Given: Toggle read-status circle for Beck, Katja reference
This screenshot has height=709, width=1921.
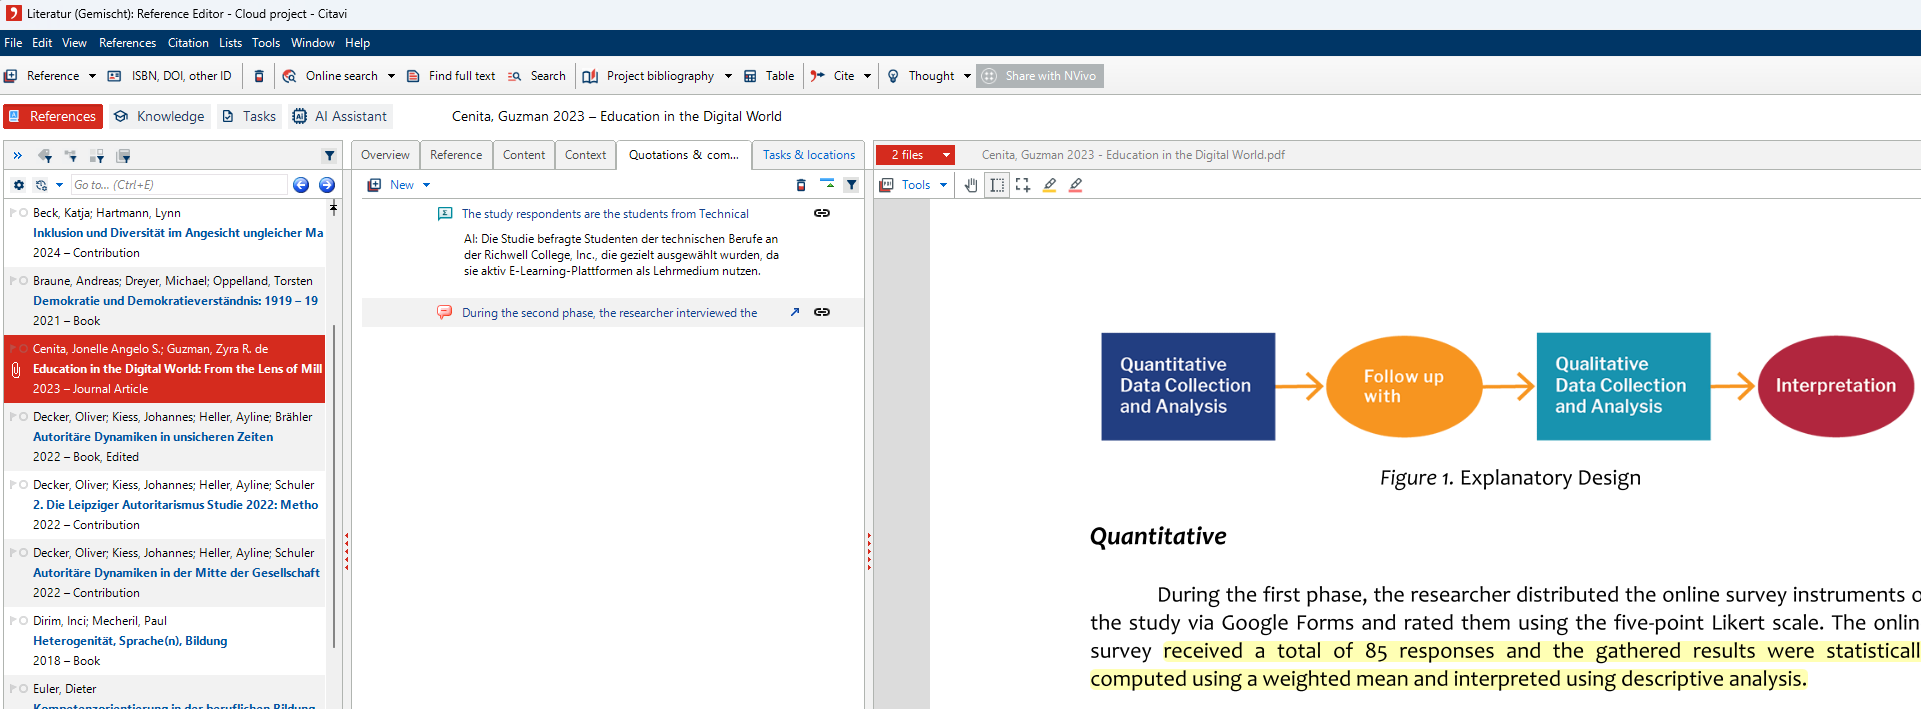Looking at the screenshot, I should pos(23,213).
